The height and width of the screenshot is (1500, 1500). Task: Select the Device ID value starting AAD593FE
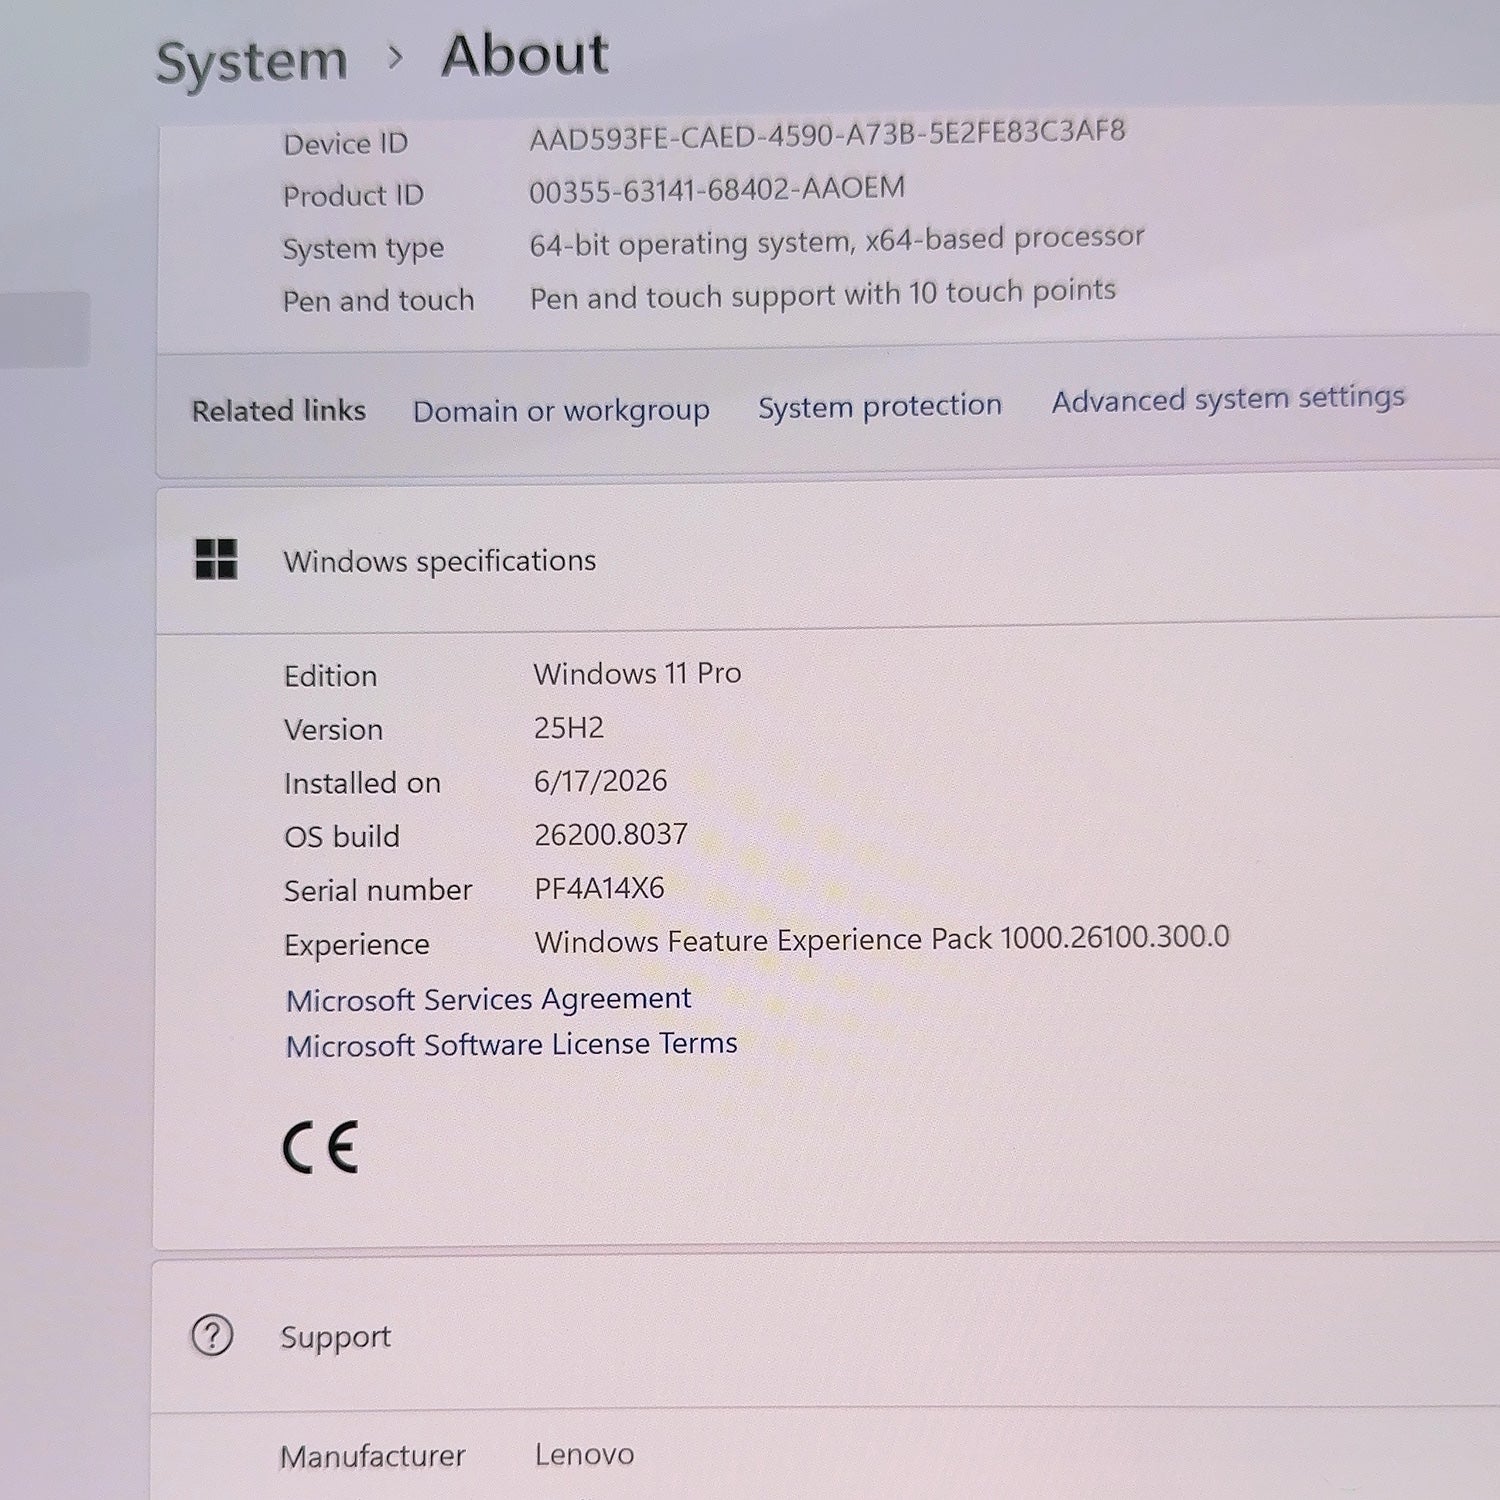(828, 134)
